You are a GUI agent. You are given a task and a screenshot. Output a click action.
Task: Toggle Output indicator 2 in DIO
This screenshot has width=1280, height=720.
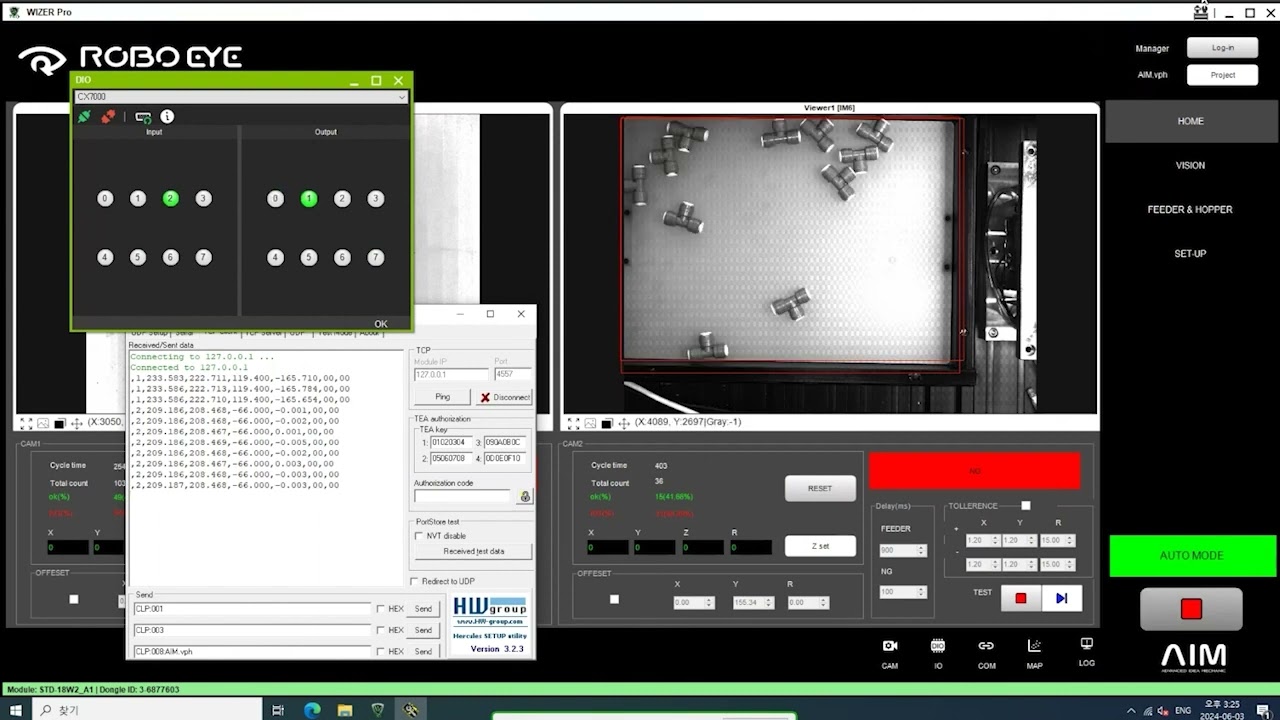(x=342, y=199)
